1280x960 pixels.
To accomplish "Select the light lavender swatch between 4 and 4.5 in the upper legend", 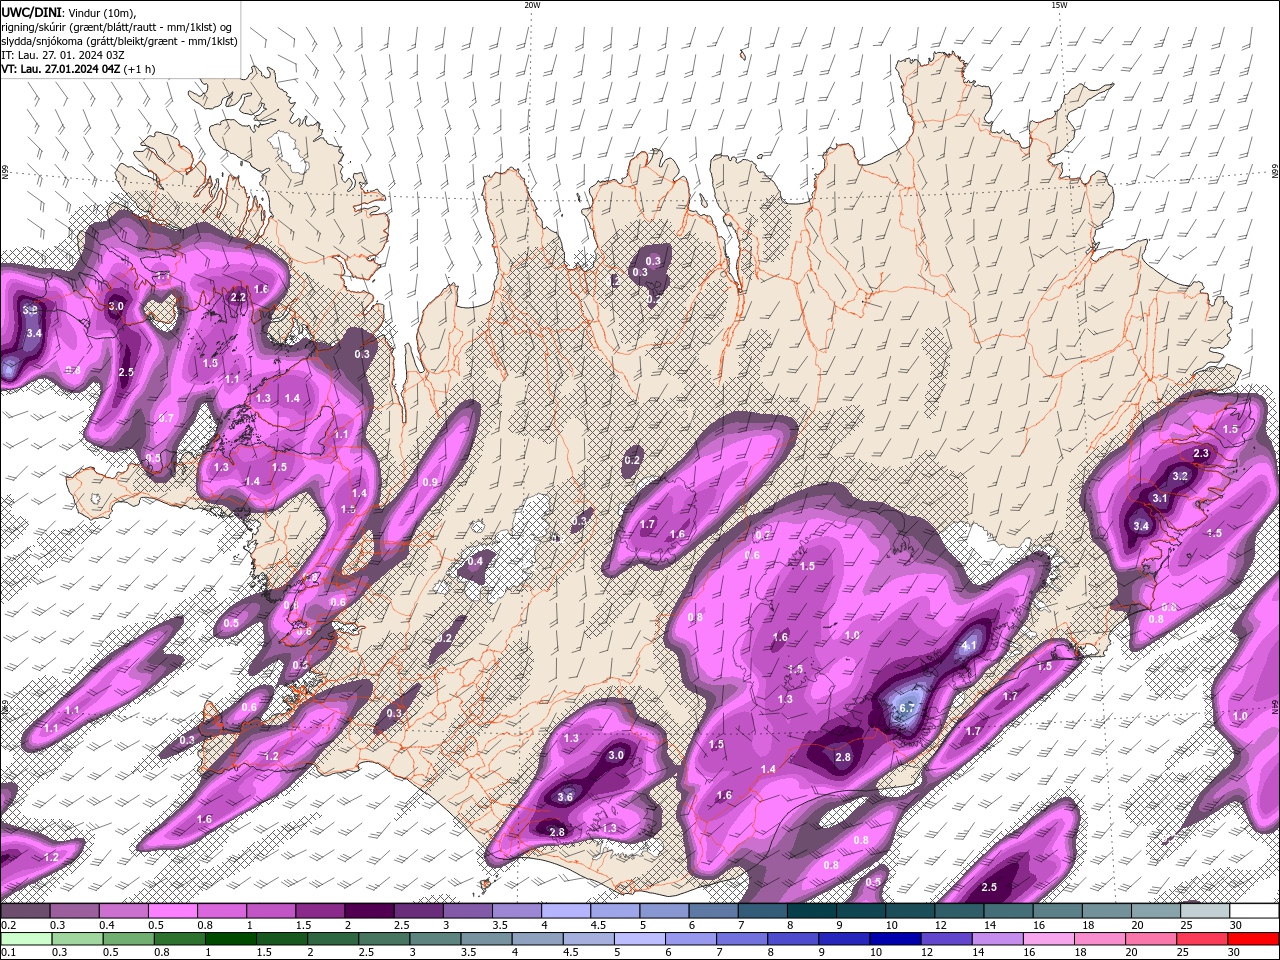I will click(x=566, y=911).
